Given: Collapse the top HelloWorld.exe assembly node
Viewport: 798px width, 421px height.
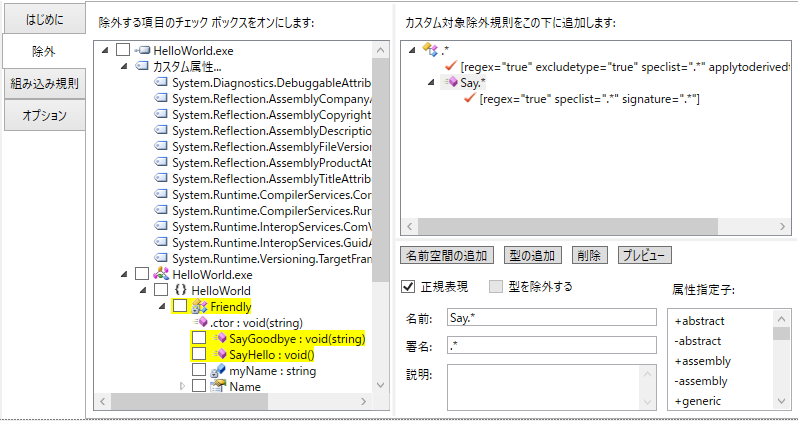Looking at the screenshot, I should click(105, 50).
